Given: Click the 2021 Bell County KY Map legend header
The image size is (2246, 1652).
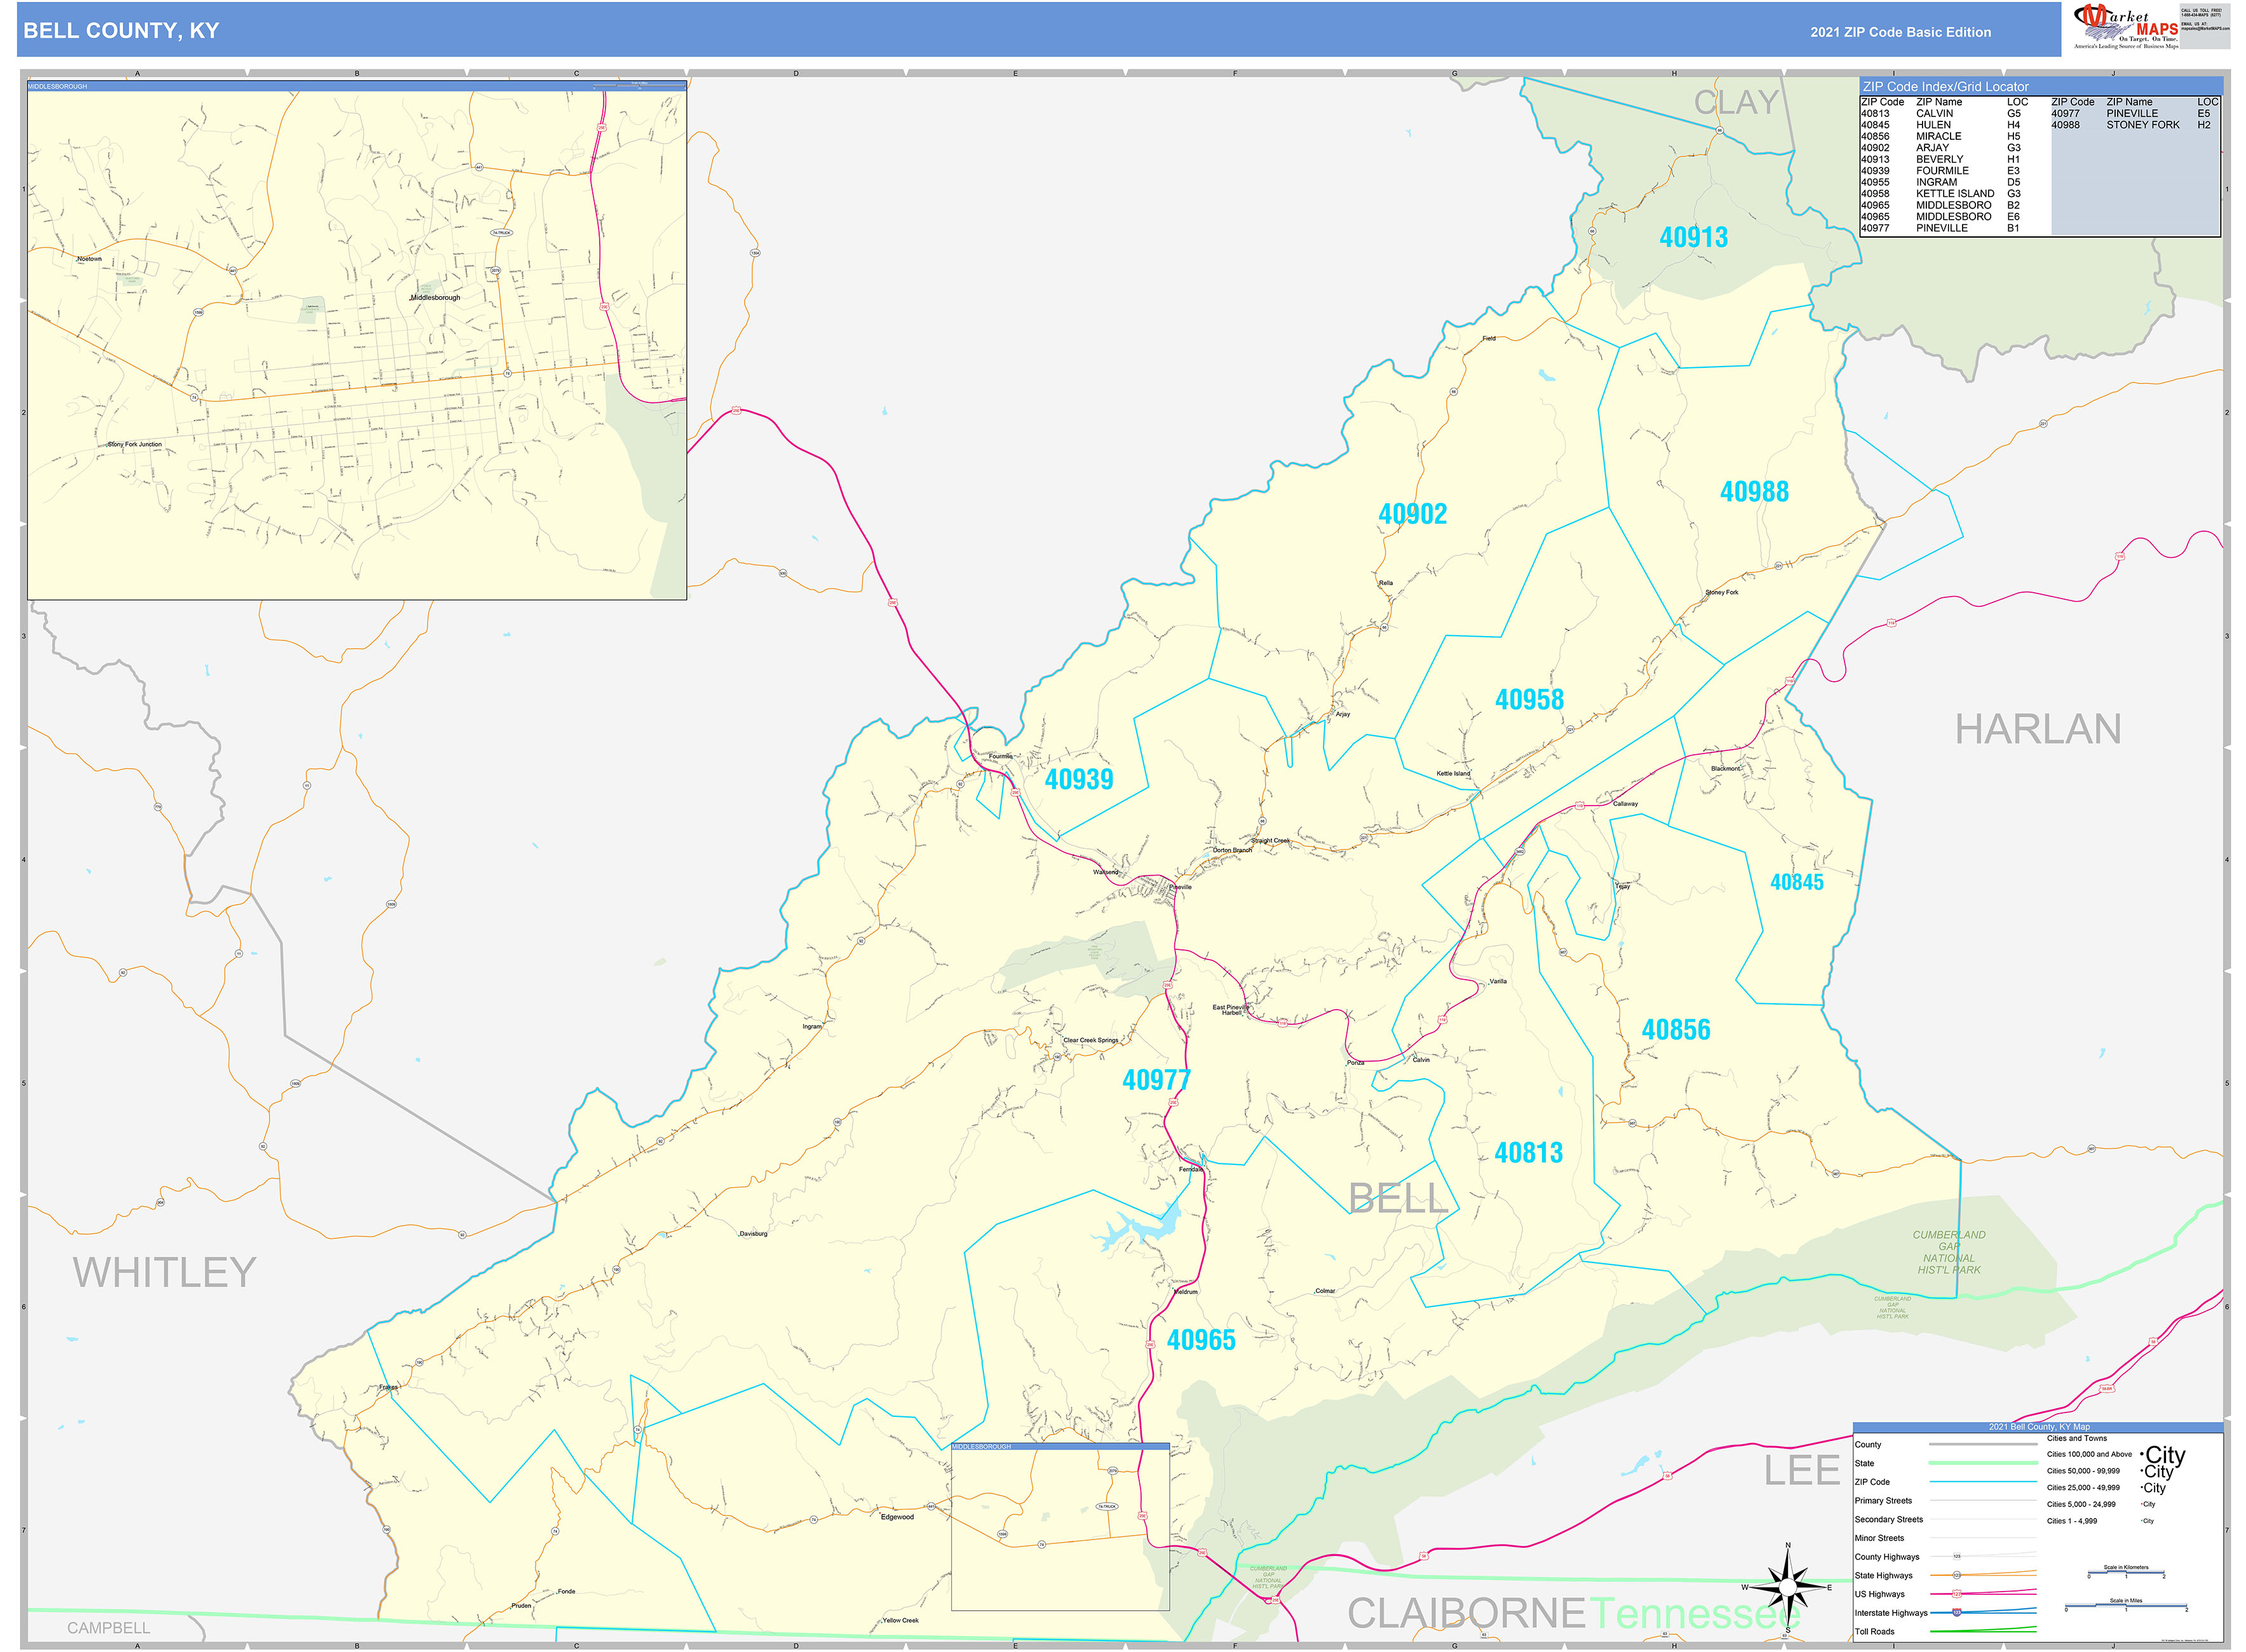Looking at the screenshot, I should 2039,1427.
